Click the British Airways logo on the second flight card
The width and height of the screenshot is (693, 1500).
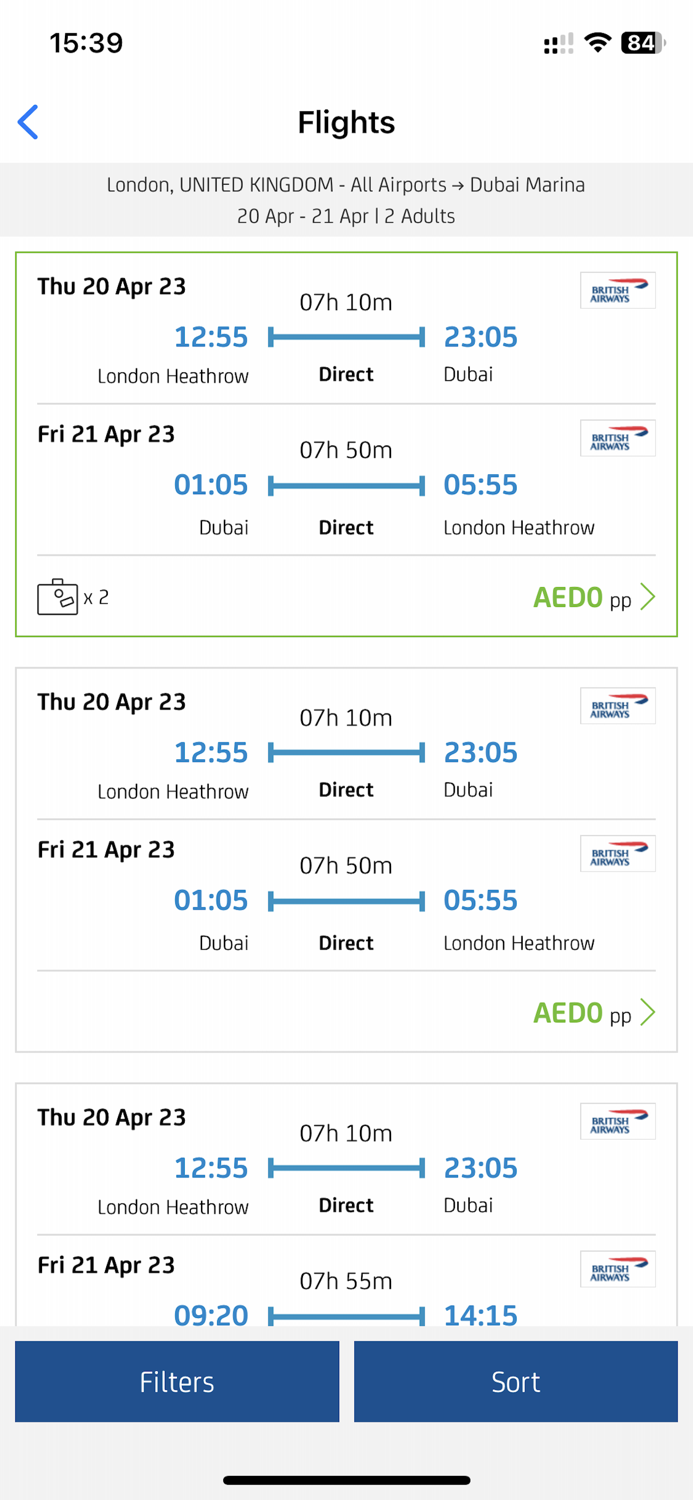(617, 706)
